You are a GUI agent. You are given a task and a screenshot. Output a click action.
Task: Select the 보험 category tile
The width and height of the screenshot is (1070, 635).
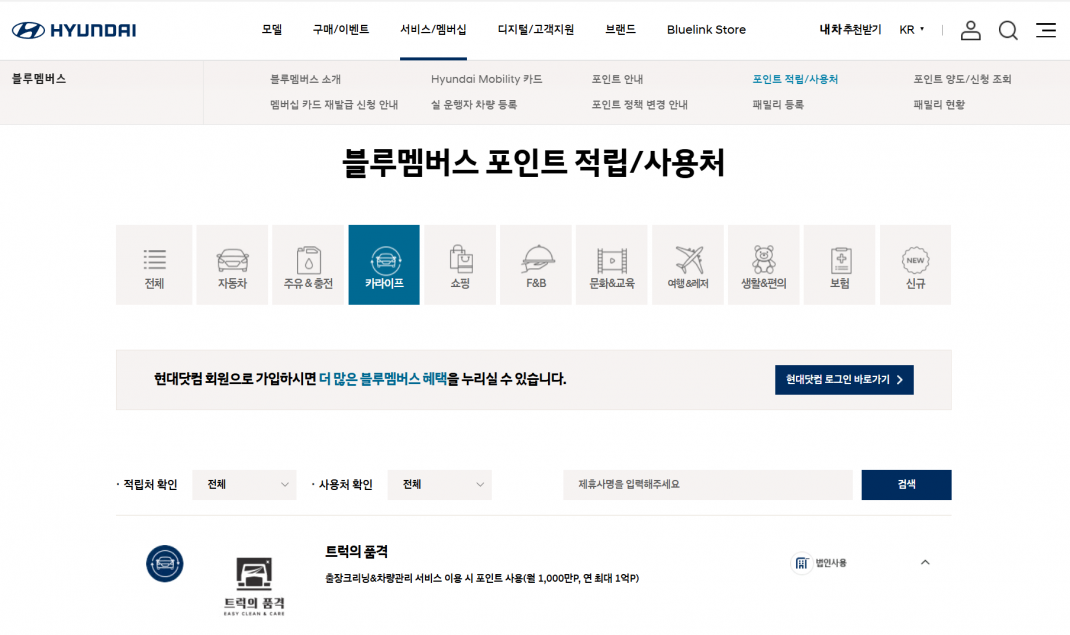840,265
